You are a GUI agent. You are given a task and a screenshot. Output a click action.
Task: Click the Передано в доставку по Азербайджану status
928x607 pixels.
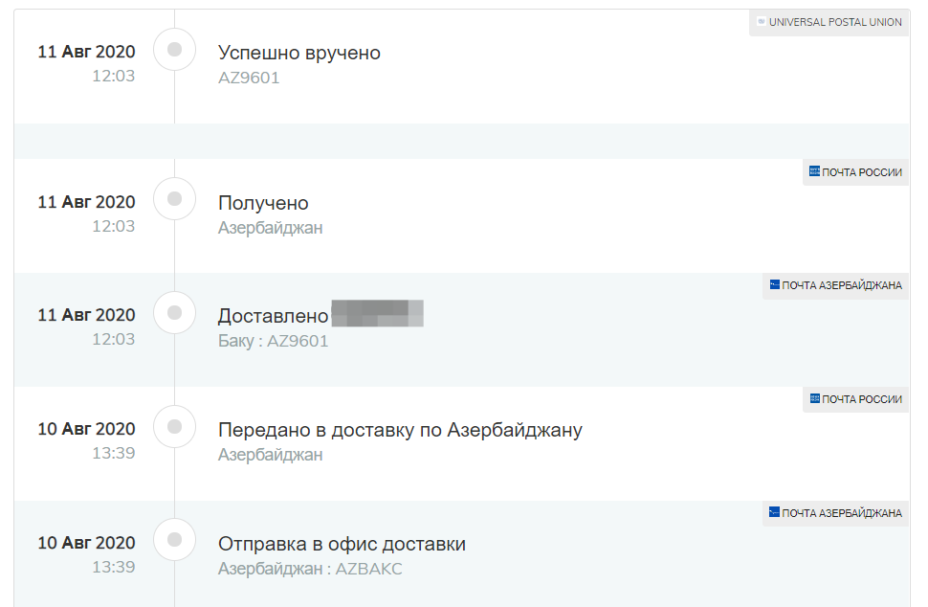400,430
